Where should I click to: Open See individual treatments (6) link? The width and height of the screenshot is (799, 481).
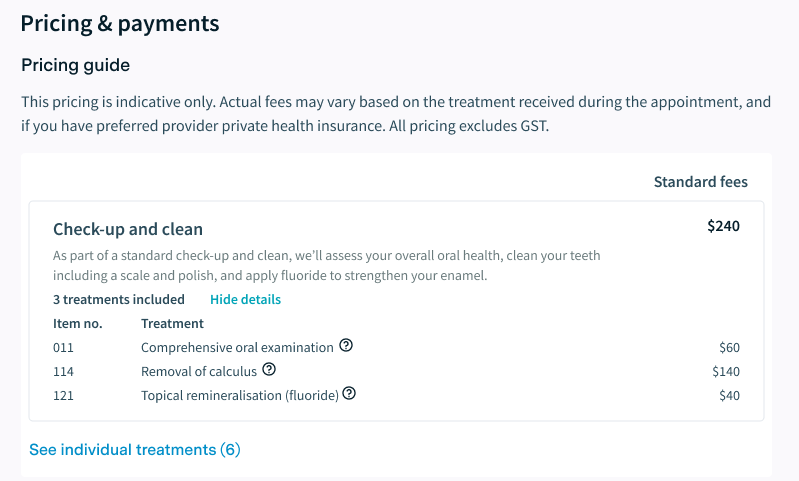pyautogui.click(x=135, y=450)
